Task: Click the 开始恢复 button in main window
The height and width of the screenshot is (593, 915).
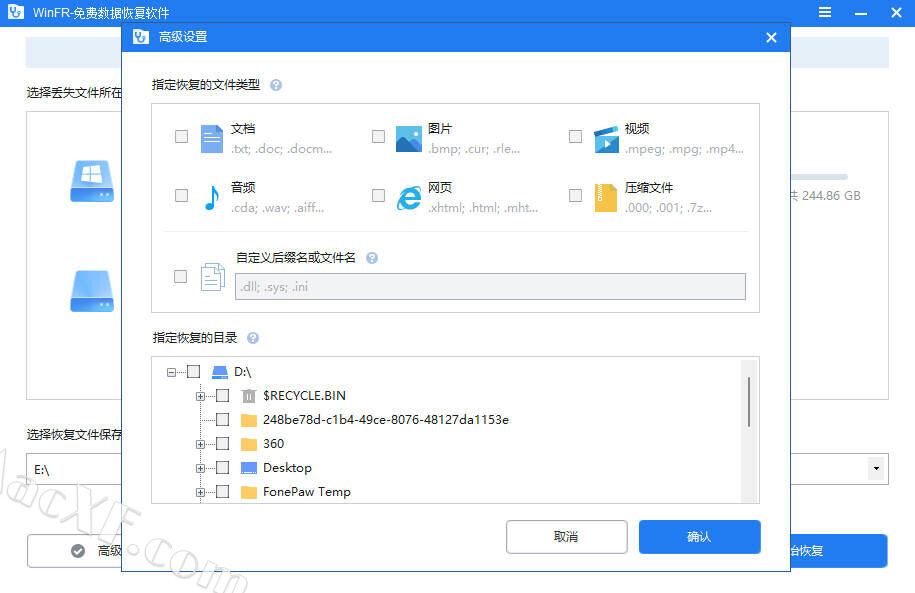Action: tap(838, 551)
